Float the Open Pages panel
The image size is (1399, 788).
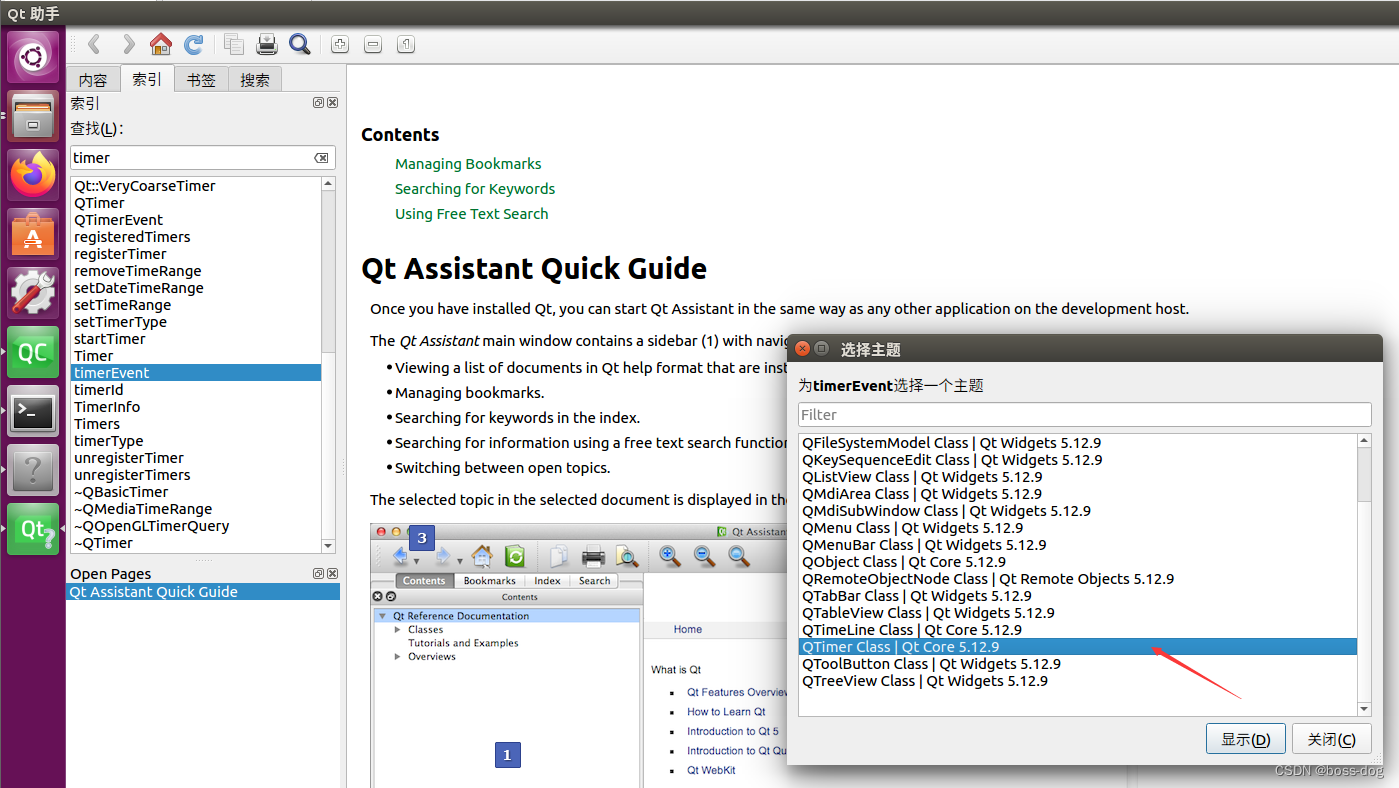pos(318,574)
